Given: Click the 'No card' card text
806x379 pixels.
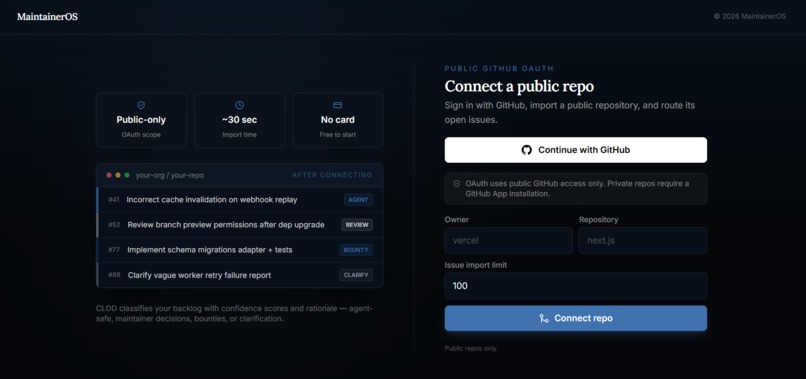Looking at the screenshot, I should (x=337, y=120).
